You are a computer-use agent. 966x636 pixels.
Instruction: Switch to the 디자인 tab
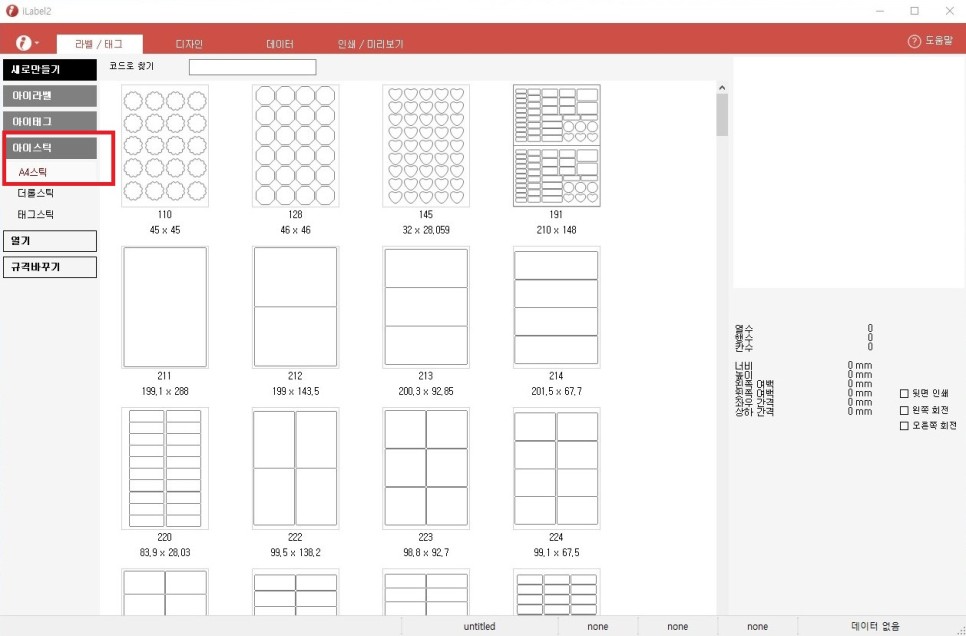(x=189, y=44)
